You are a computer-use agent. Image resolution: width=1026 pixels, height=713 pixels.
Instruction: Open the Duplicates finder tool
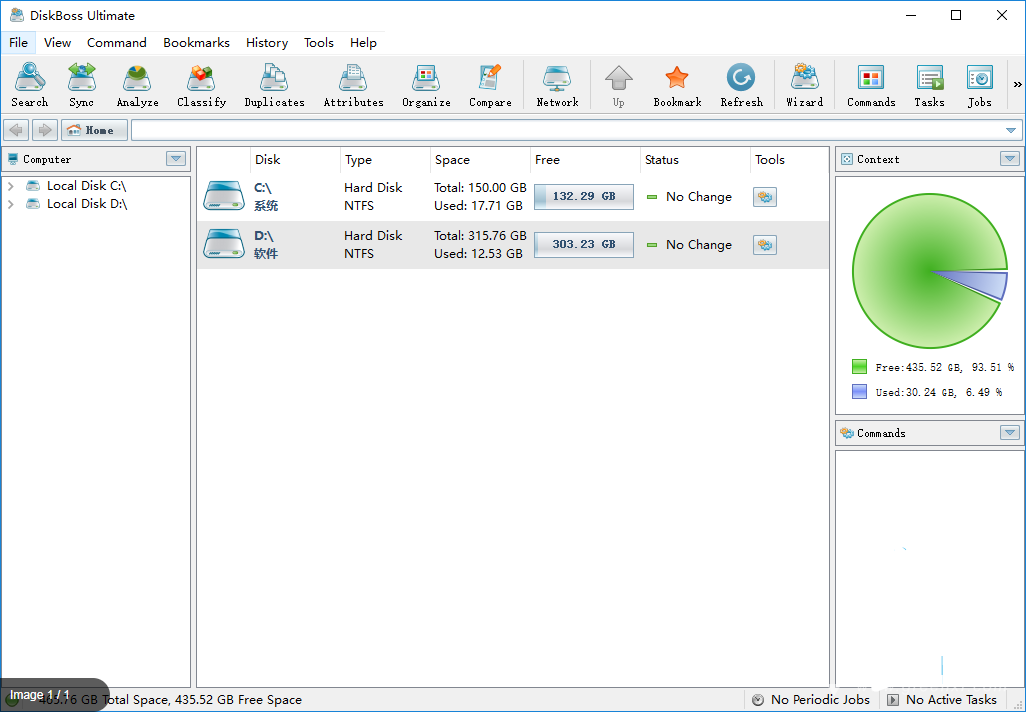tap(274, 85)
